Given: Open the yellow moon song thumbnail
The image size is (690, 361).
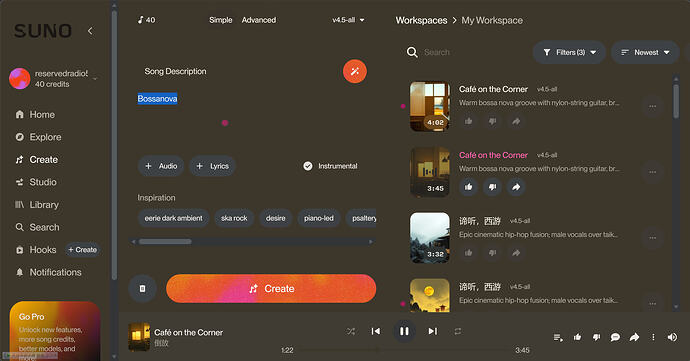Looking at the screenshot, I should [430, 295].
